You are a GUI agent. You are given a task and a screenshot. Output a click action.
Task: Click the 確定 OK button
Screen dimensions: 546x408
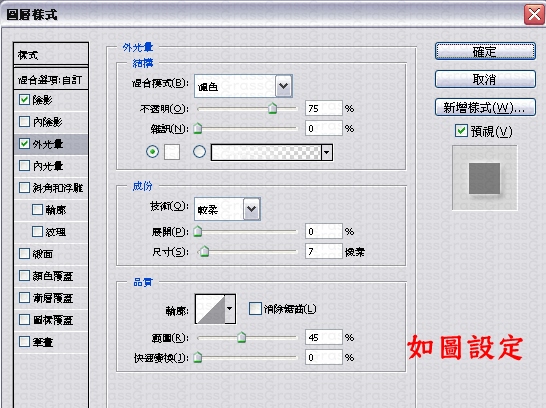tap(485, 52)
